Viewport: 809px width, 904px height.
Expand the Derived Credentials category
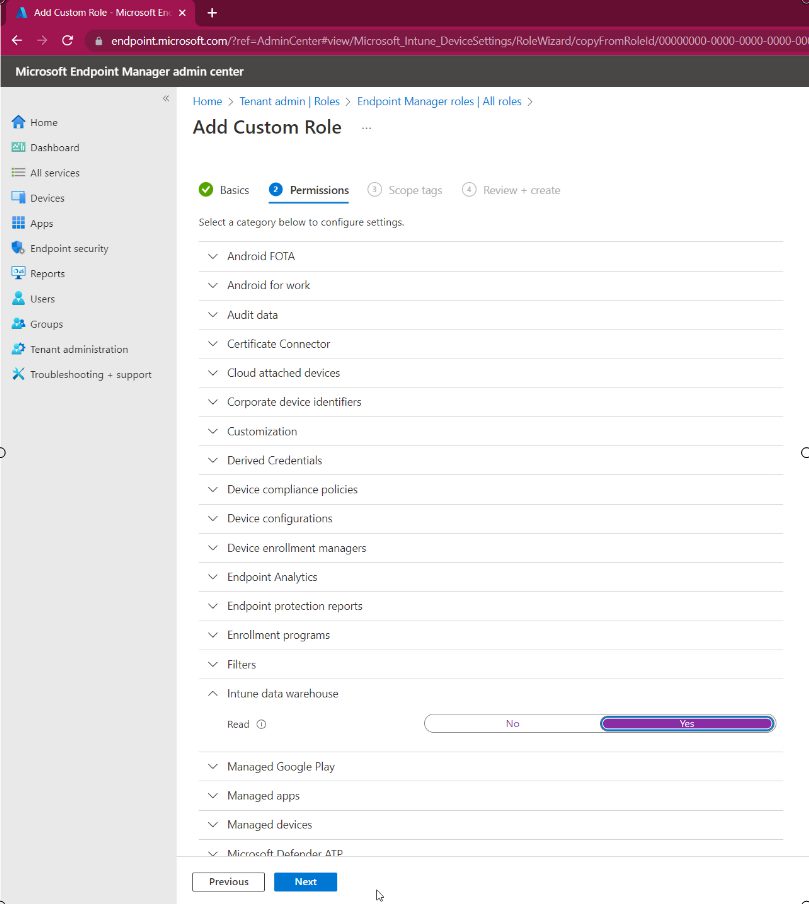[x=491, y=460]
